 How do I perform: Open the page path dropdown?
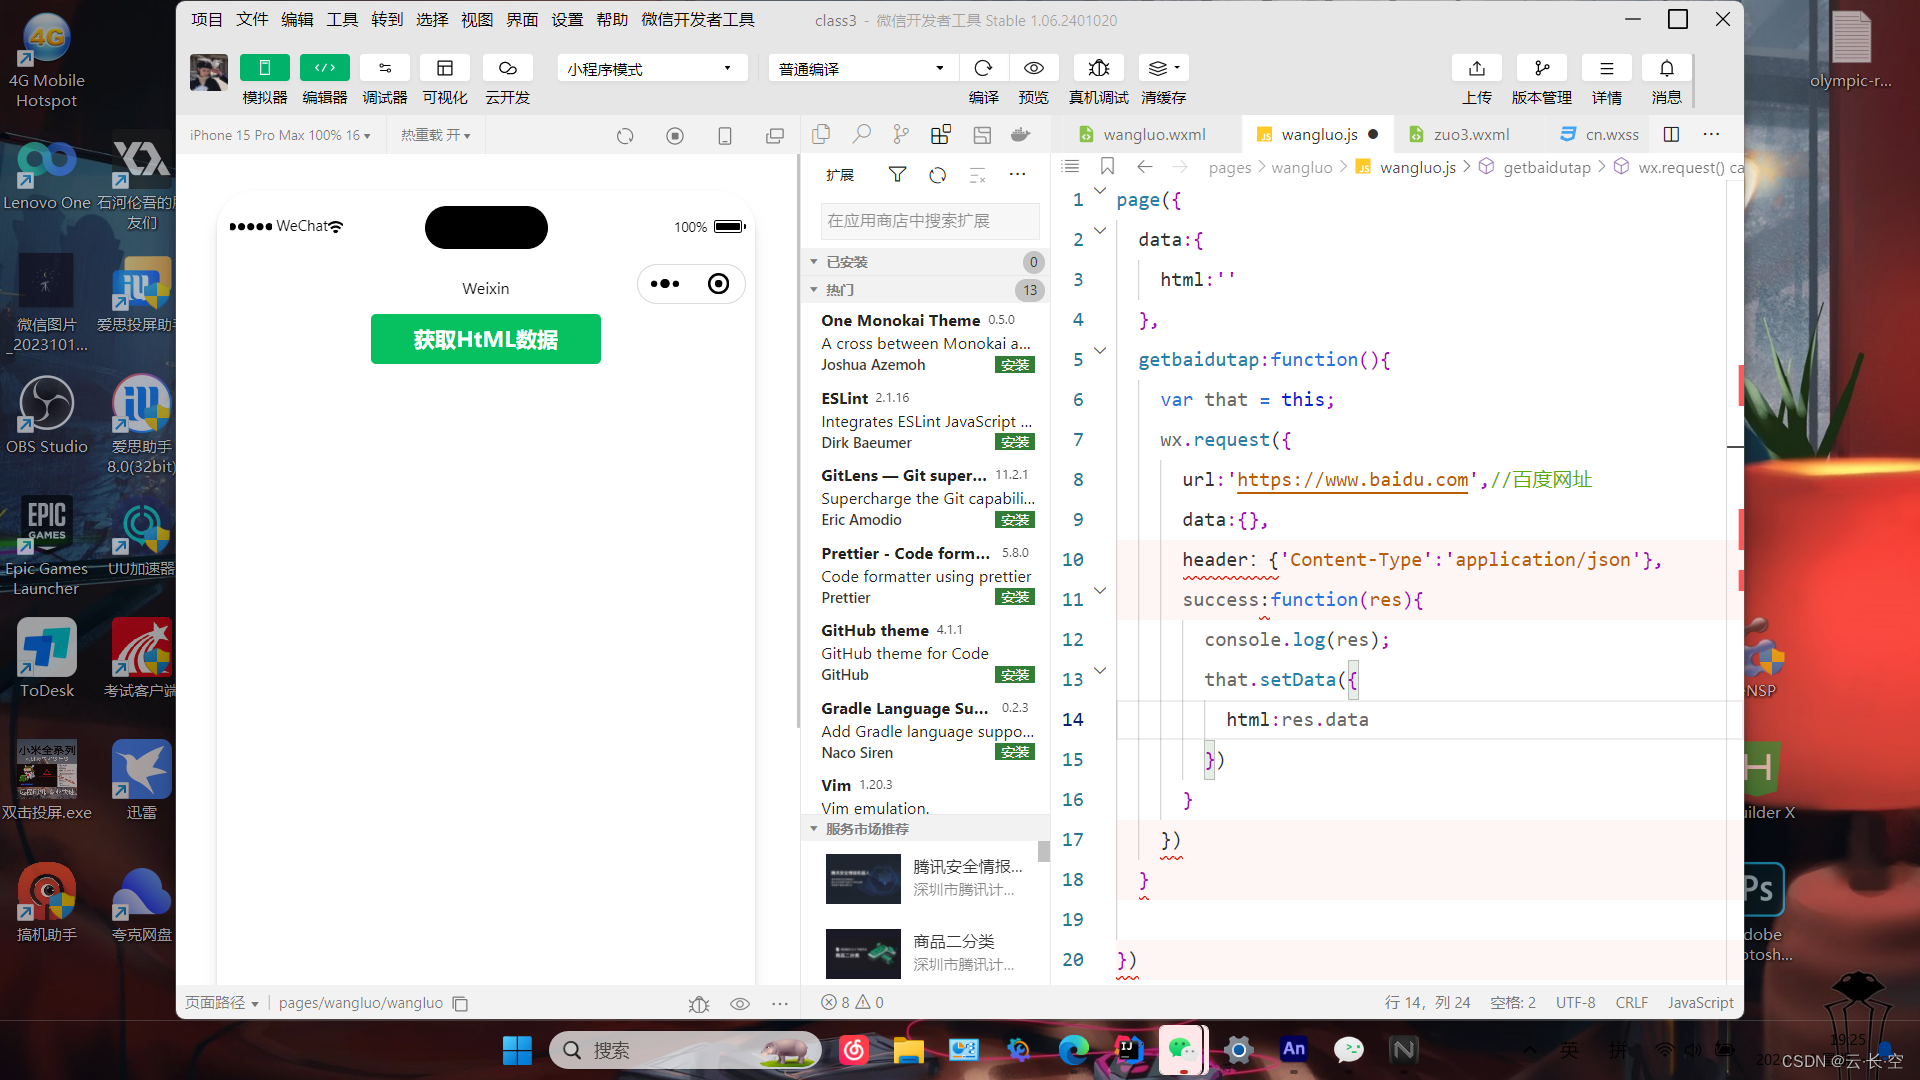coord(222,1003)
